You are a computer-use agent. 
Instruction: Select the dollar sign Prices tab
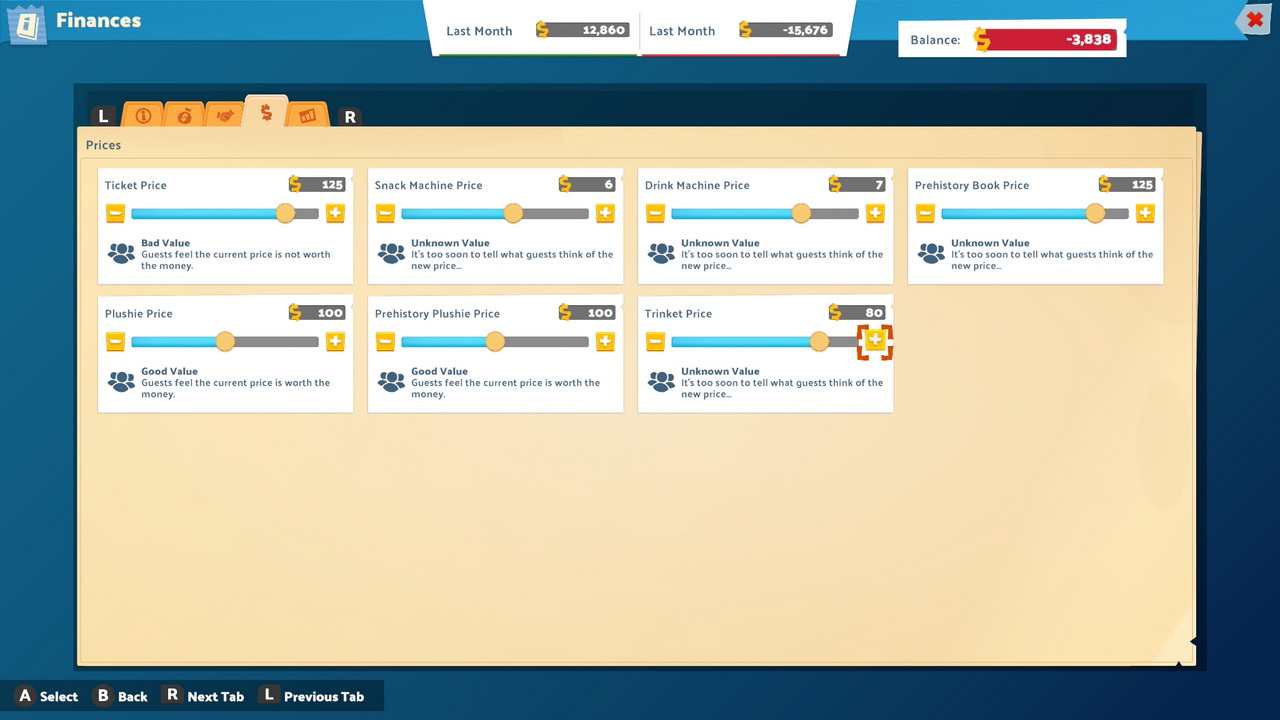[266, 113]
